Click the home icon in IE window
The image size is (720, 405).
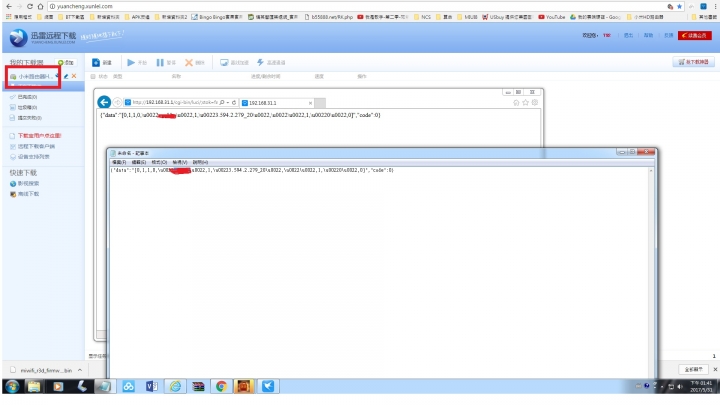pos(516,102)
